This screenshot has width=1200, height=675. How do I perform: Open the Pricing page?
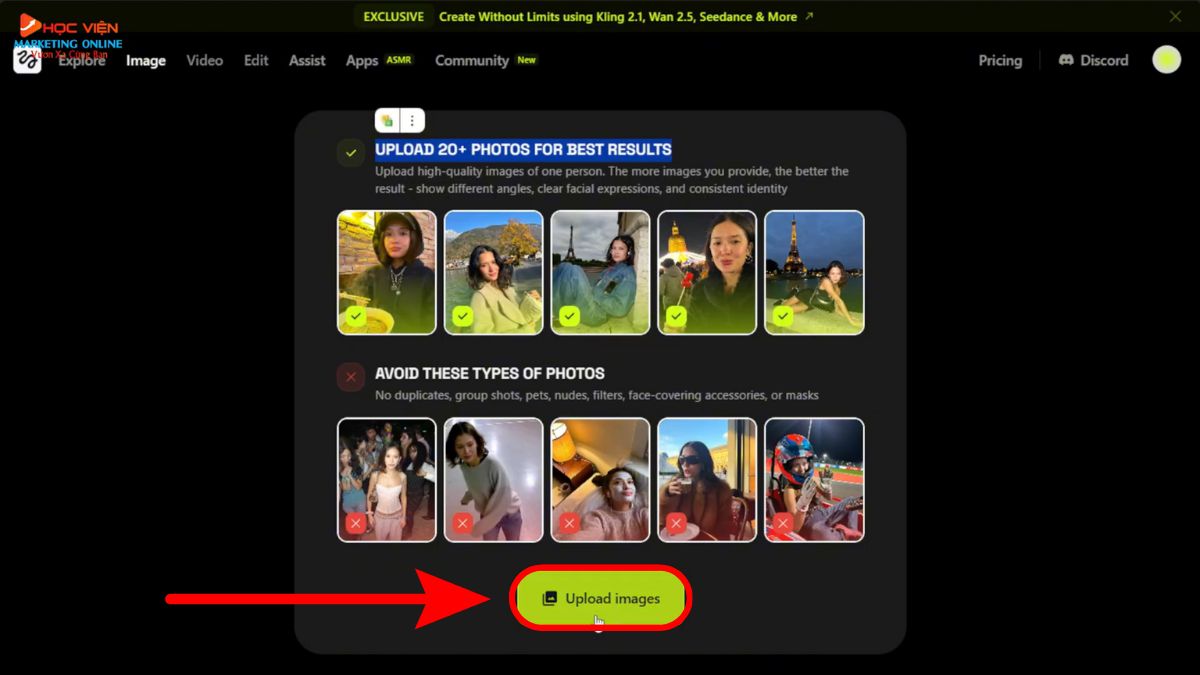(1000, 60)
